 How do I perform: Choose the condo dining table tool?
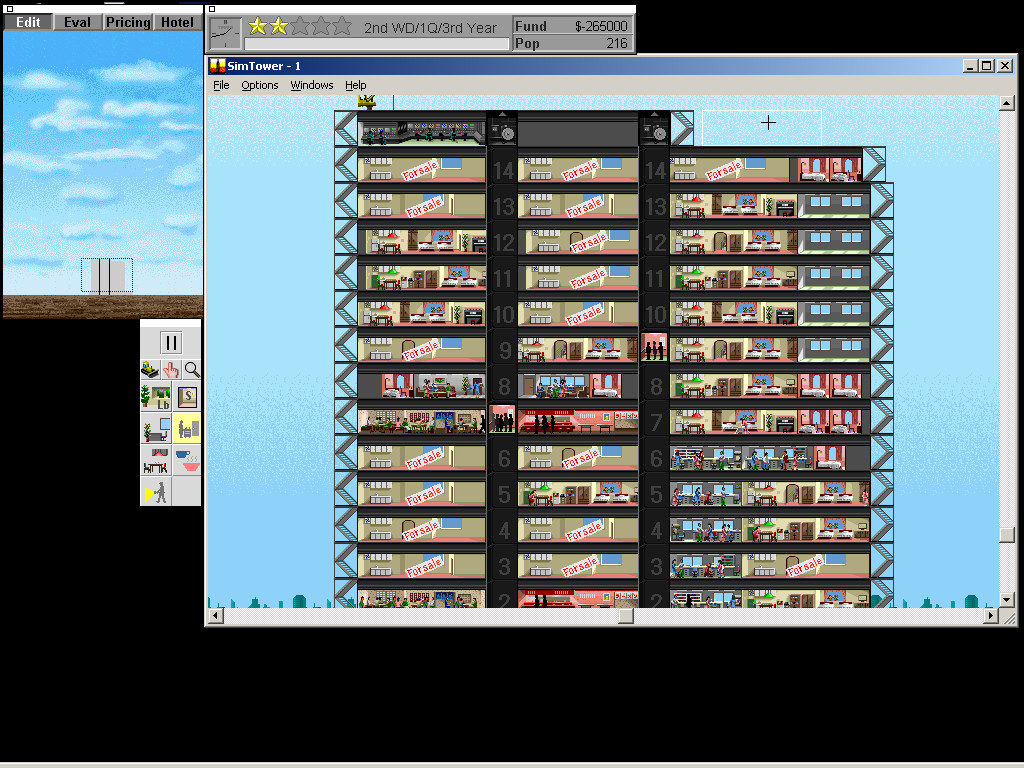(x=156, y=460)
